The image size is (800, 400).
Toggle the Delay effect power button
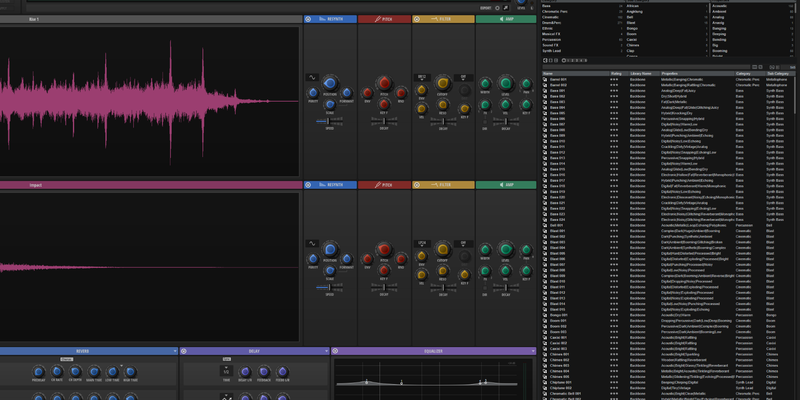tap(185, 351)
